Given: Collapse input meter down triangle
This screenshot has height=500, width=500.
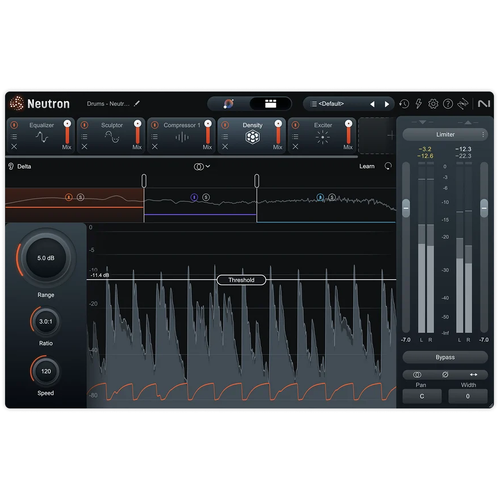Looking at the screenshot, I should 422,122.
